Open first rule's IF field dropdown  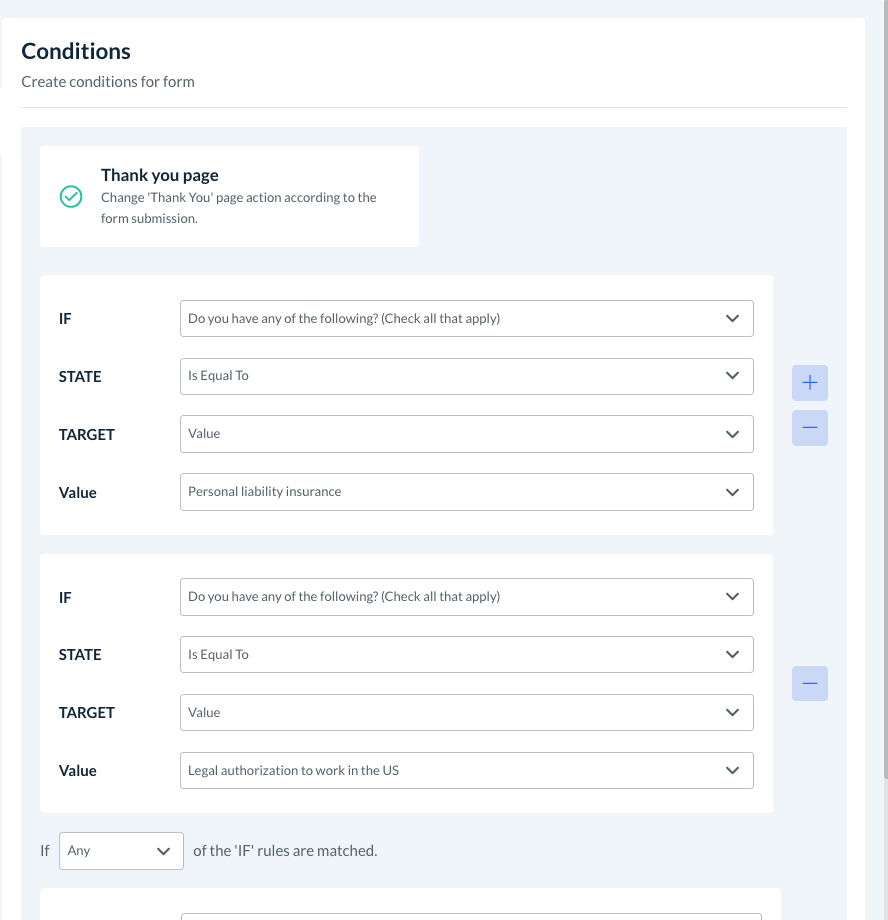point(466,319)
